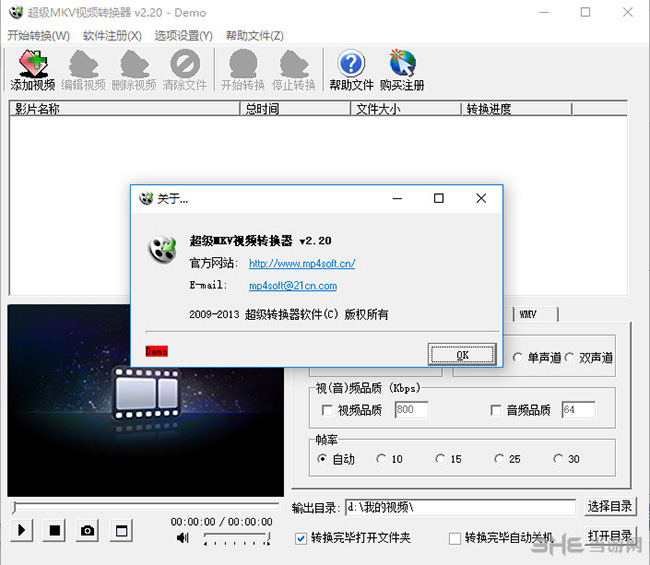Select 自动 frame rate option
The image size is (650, 565).
[x=322, y=459]
